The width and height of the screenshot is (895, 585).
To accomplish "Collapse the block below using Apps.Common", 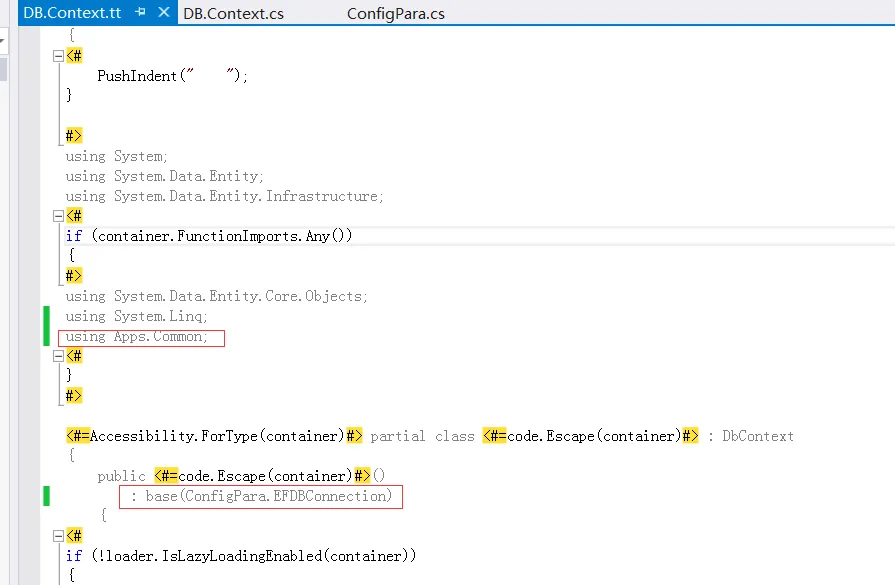I will [58, 356].
